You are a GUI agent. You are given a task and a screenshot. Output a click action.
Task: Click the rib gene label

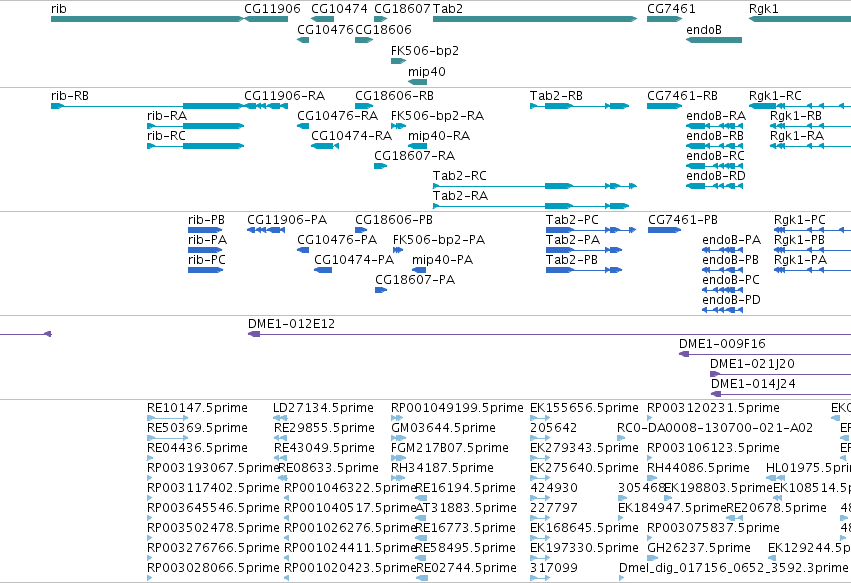point(59,9)
